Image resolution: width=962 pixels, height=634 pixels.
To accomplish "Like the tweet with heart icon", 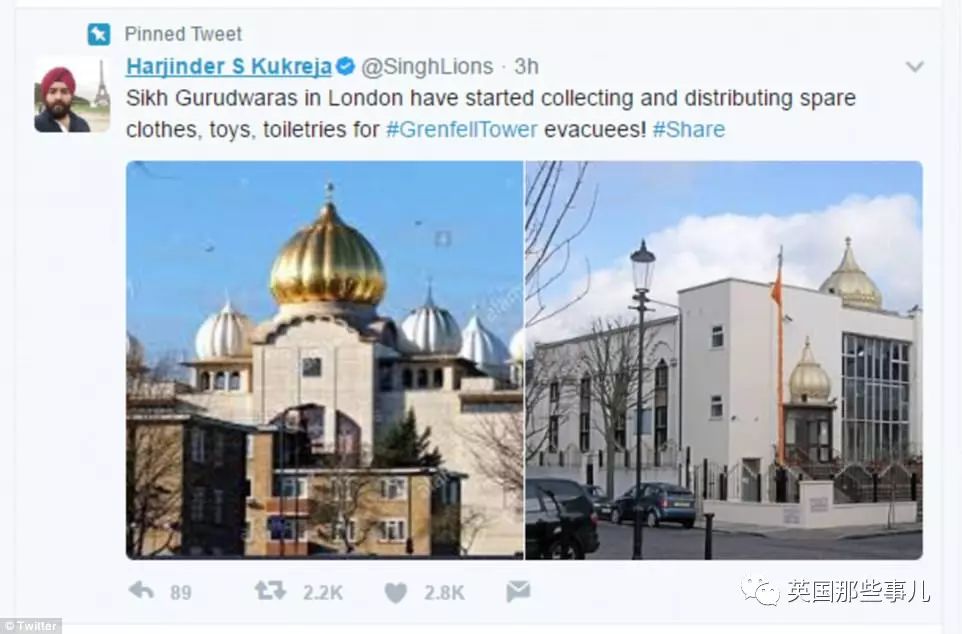I will pyautogui.click(x=396, y=592).
